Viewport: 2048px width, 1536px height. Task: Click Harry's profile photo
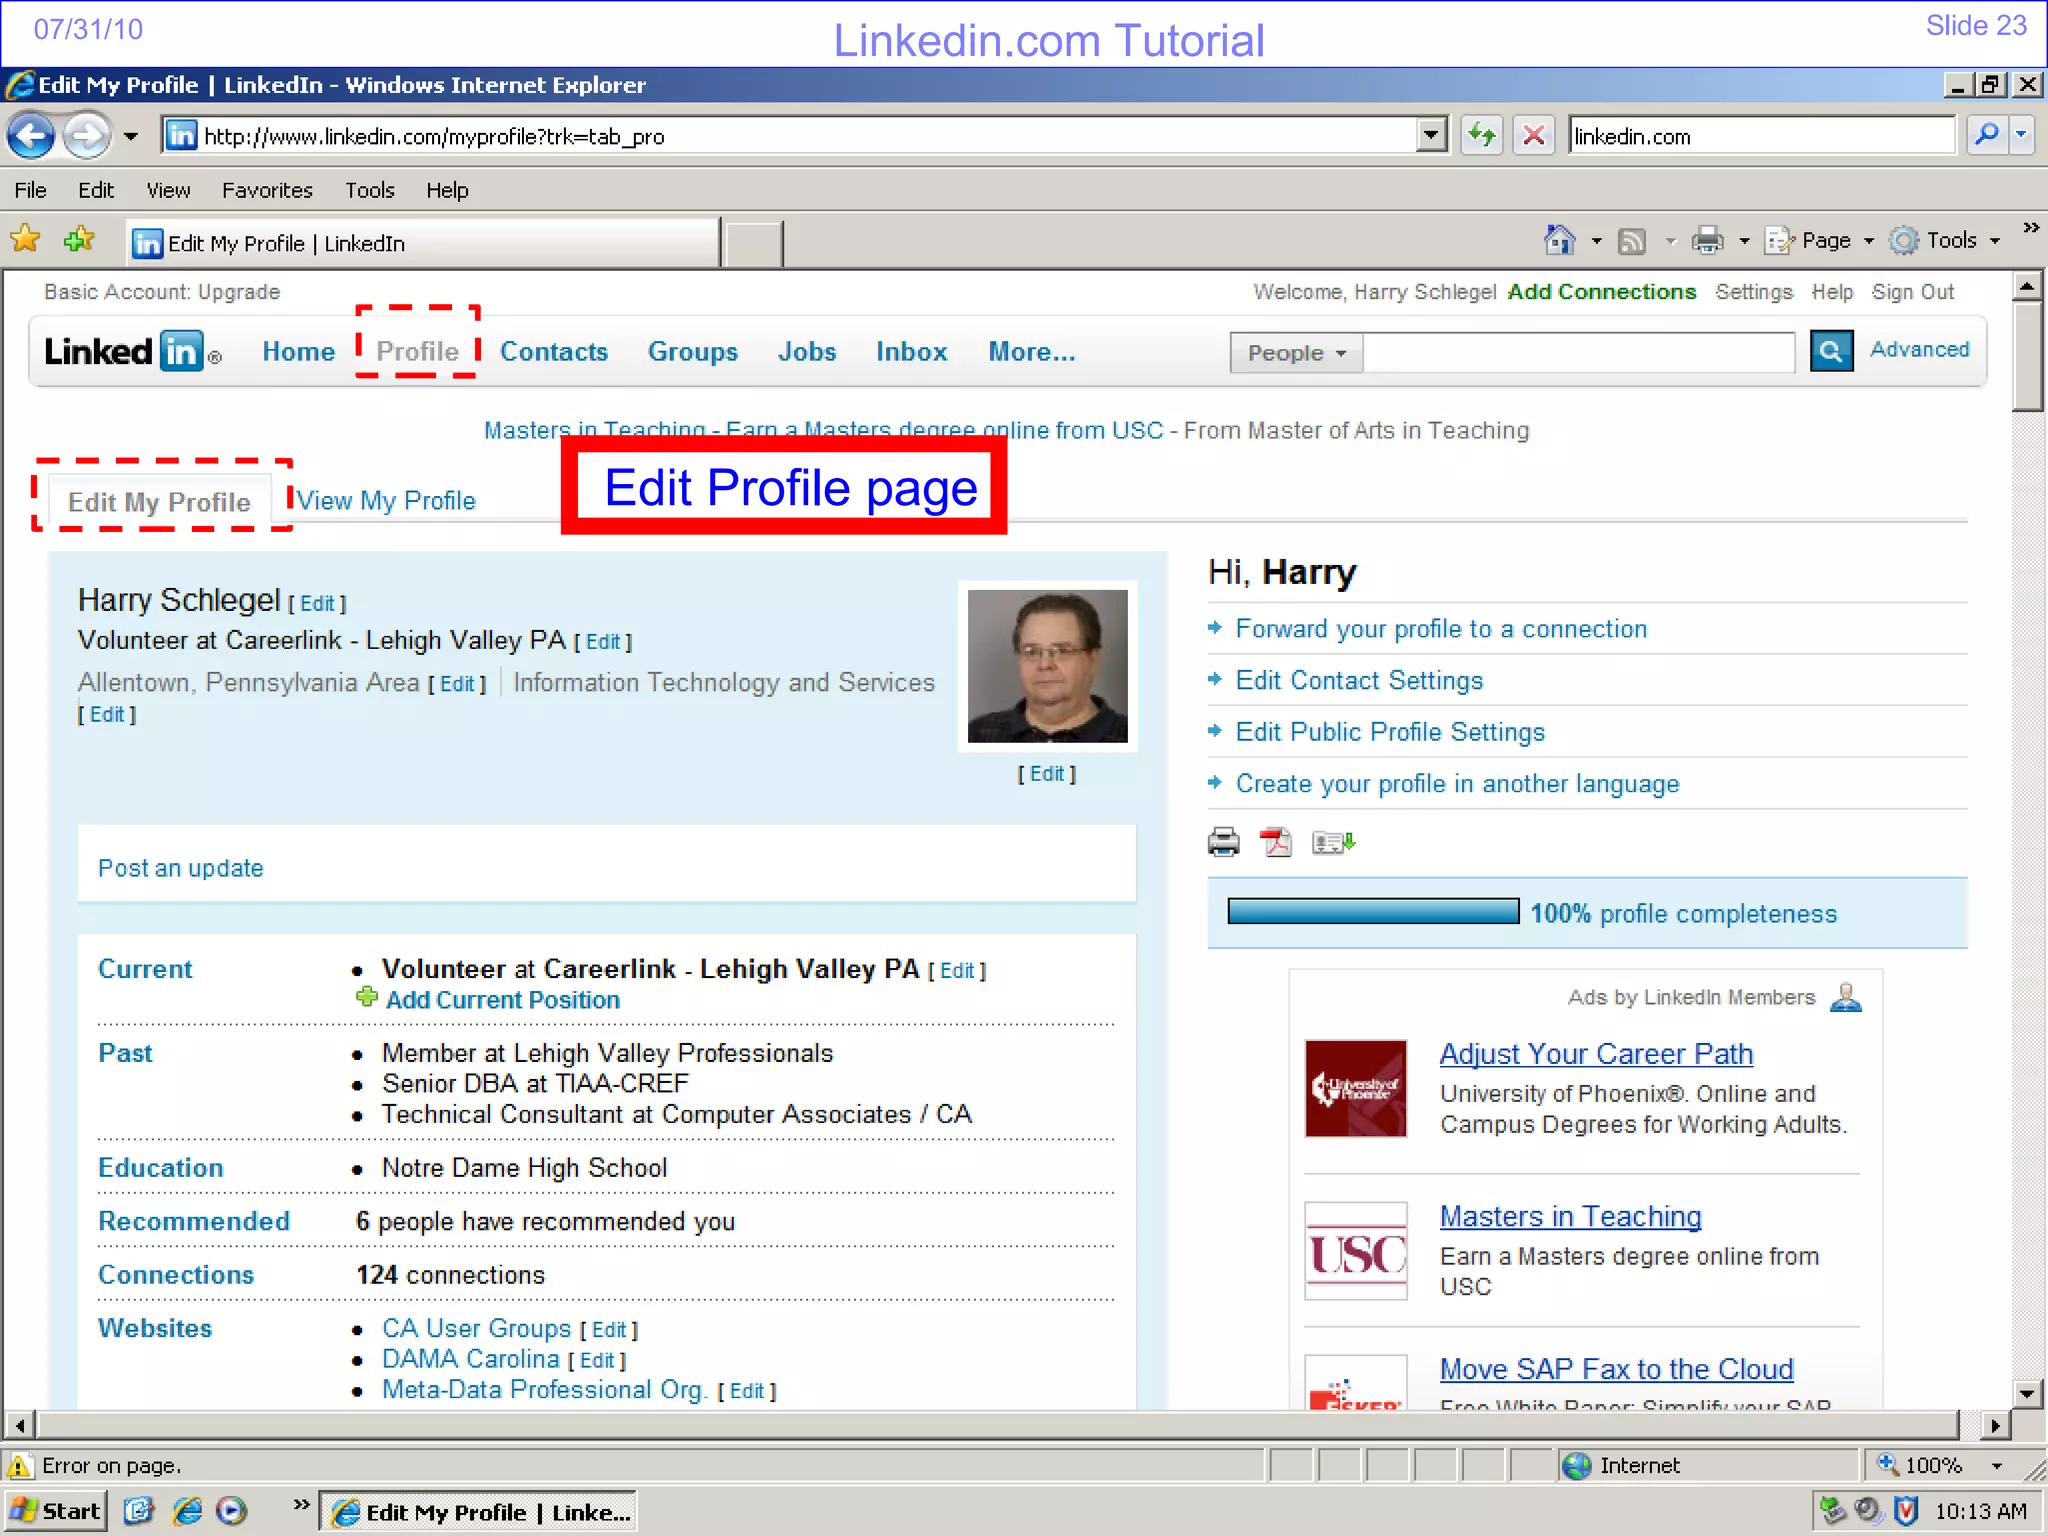click(1047, 666)
